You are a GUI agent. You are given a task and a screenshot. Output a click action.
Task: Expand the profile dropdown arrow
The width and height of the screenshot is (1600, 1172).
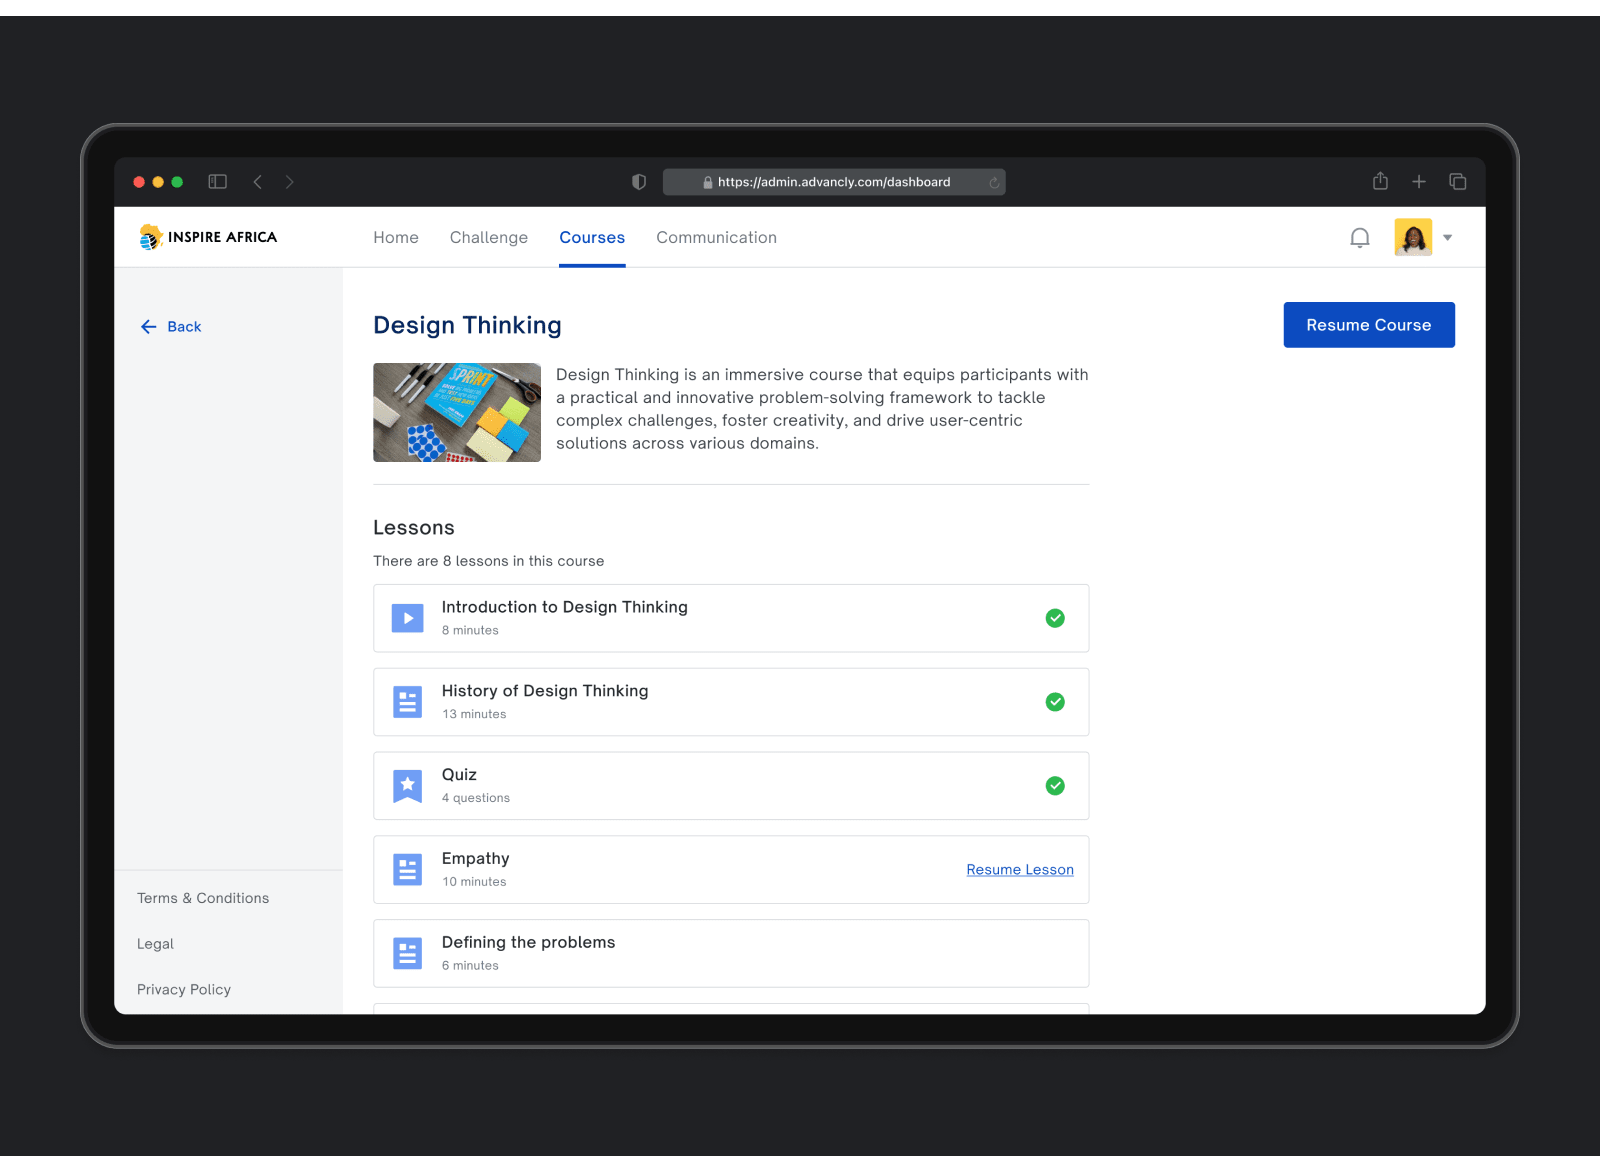point(1447,238)
